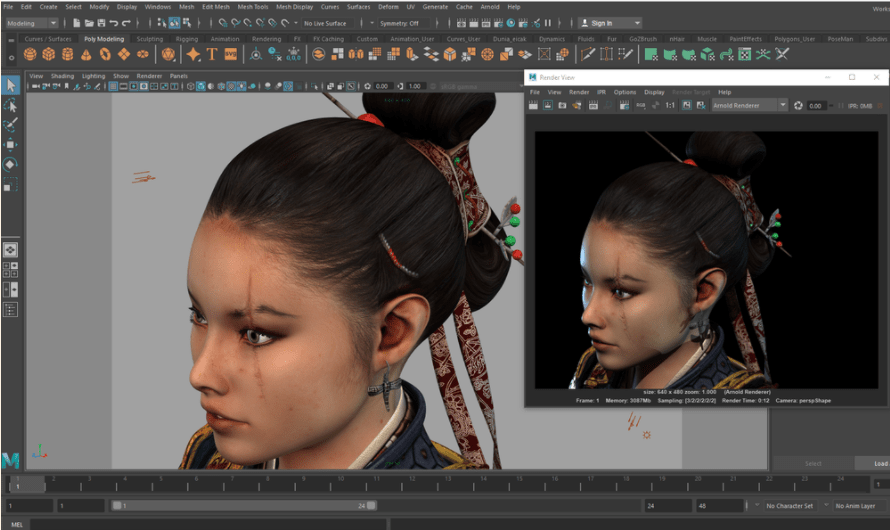This screenshot has height=530, width=890.
Task: Open the Shading menu in viewport panel
Action: (62, 76)
